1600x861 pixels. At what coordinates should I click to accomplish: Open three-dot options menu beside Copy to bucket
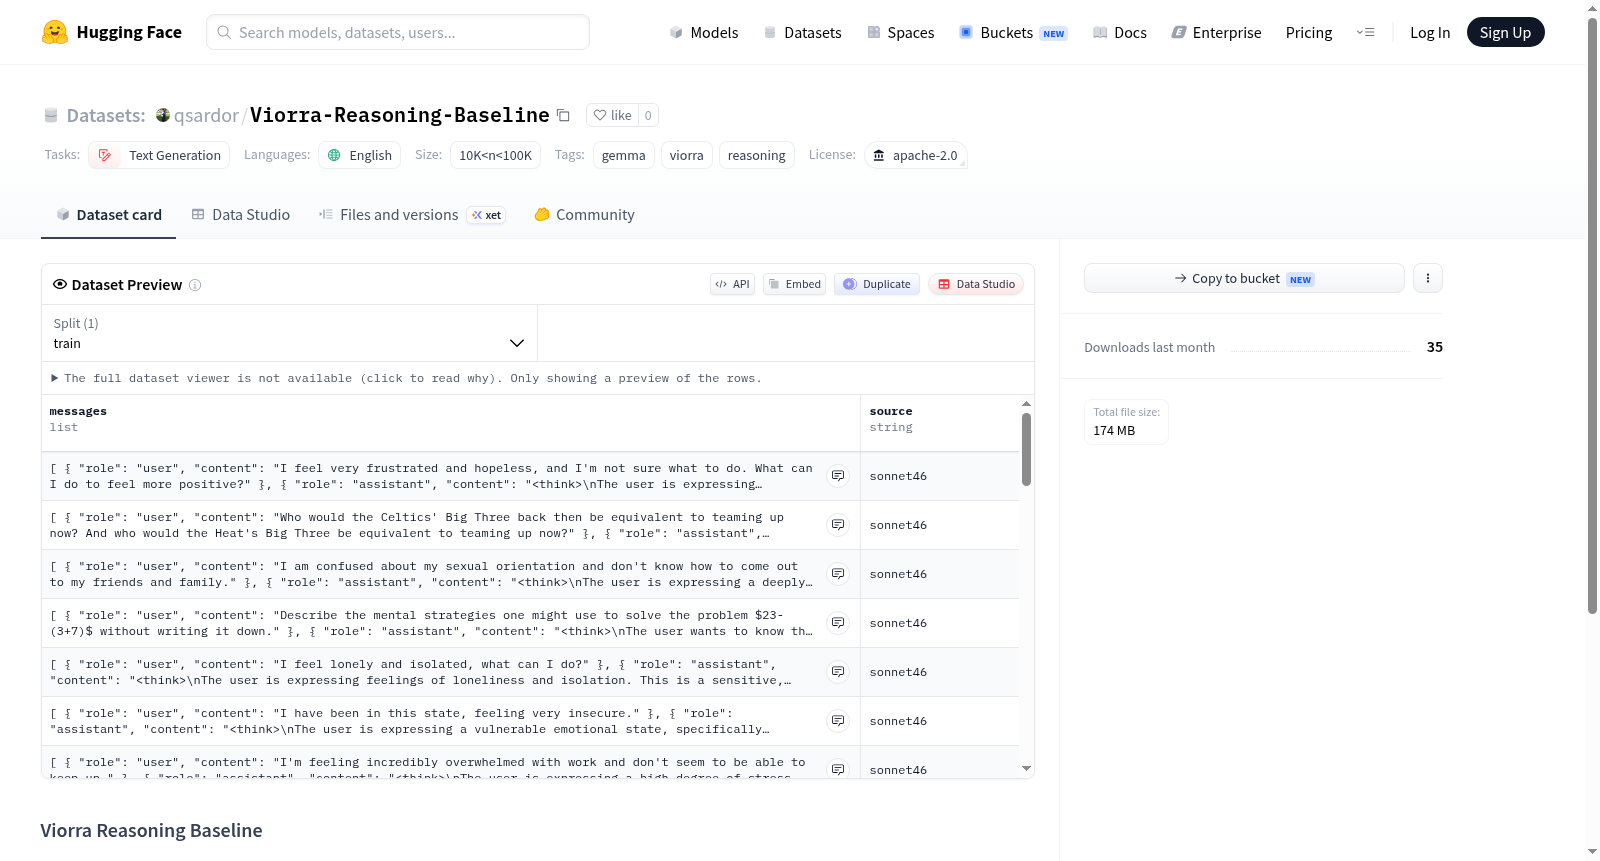coord(1428,278)
